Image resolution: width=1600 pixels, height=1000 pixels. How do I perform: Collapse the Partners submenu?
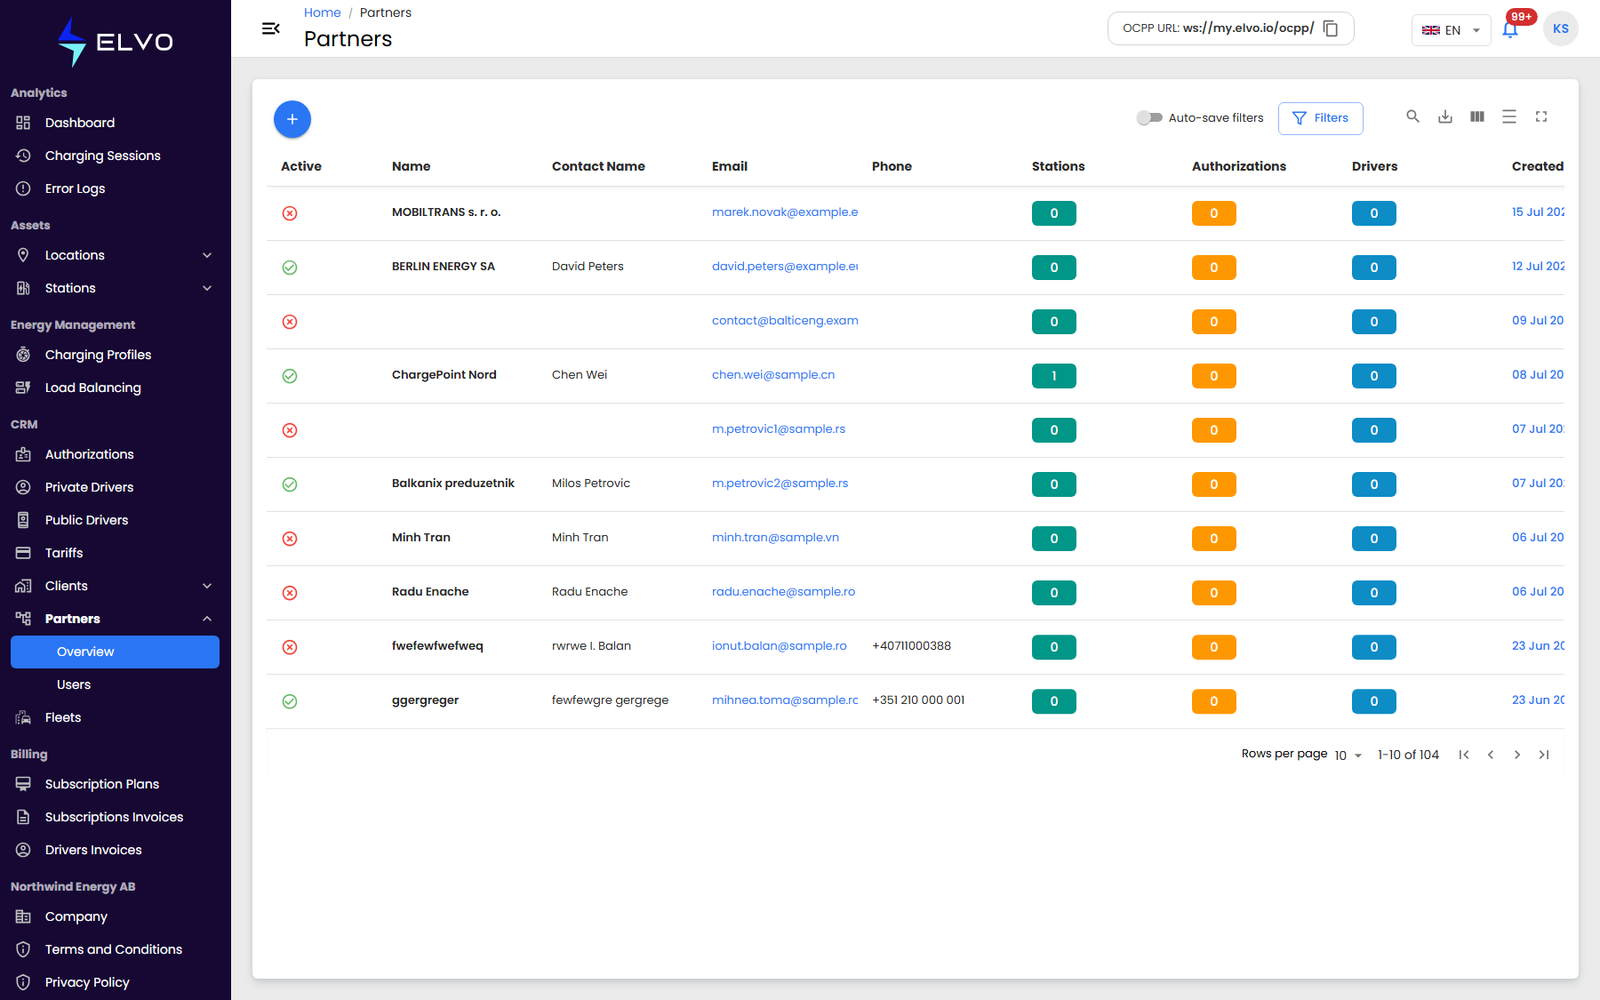207,619
